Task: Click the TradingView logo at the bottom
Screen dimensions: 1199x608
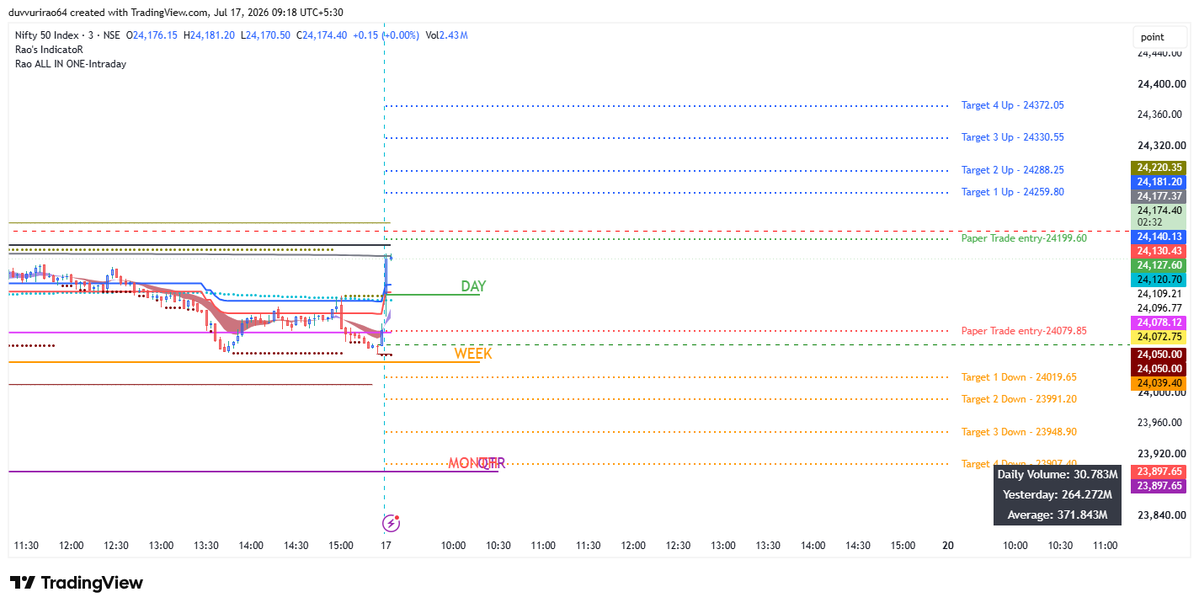Action: [x=76, y=583]
